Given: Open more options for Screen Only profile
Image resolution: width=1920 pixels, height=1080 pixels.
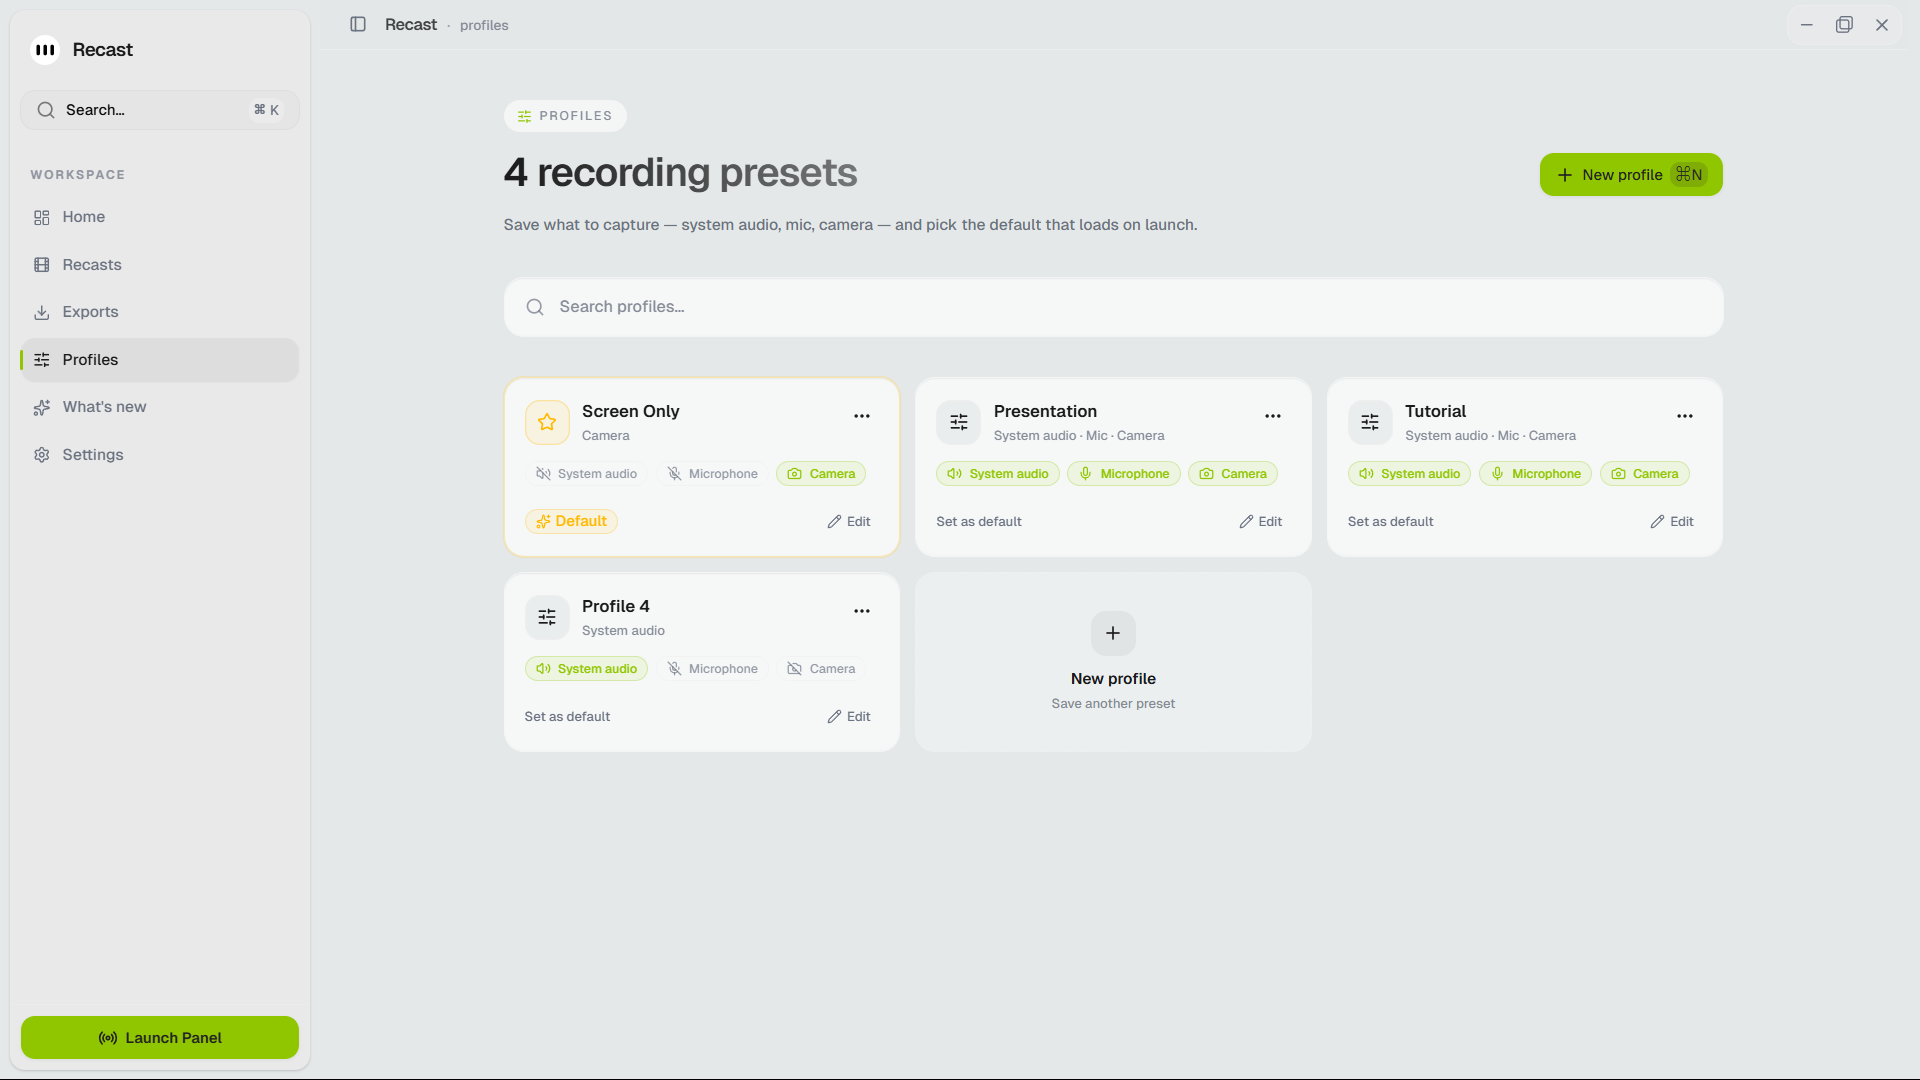Looking at the screenshot, I should click(862, 416).
